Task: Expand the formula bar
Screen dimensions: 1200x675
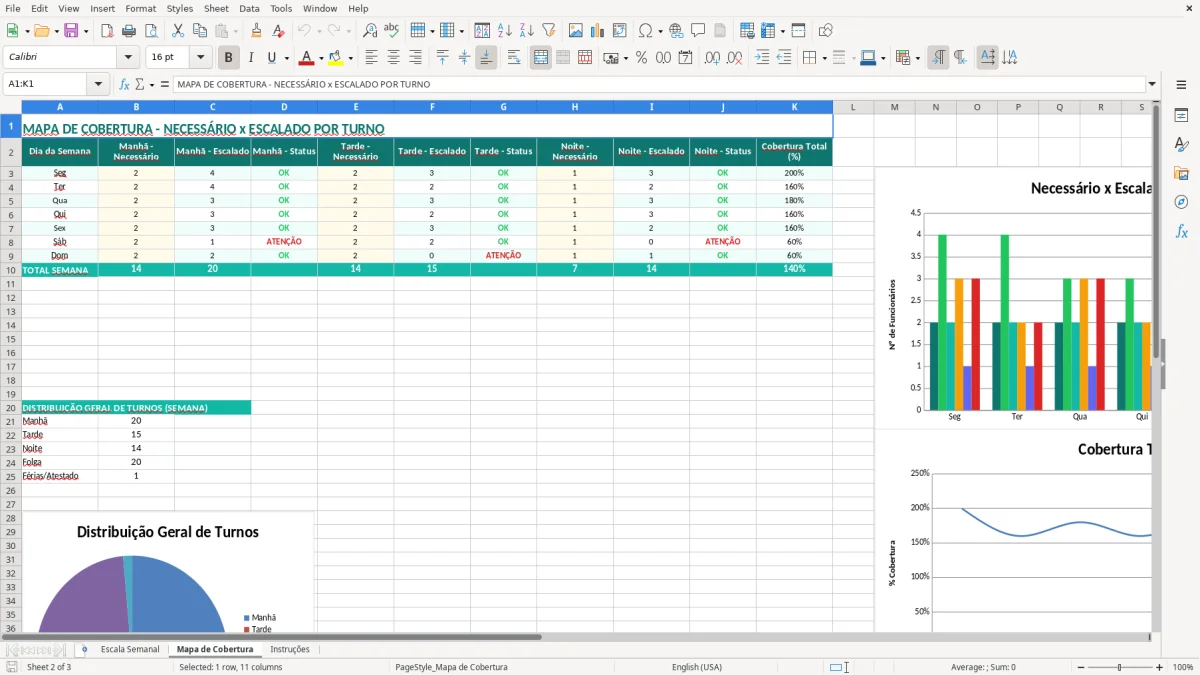Action: [x=1152, y=85]
